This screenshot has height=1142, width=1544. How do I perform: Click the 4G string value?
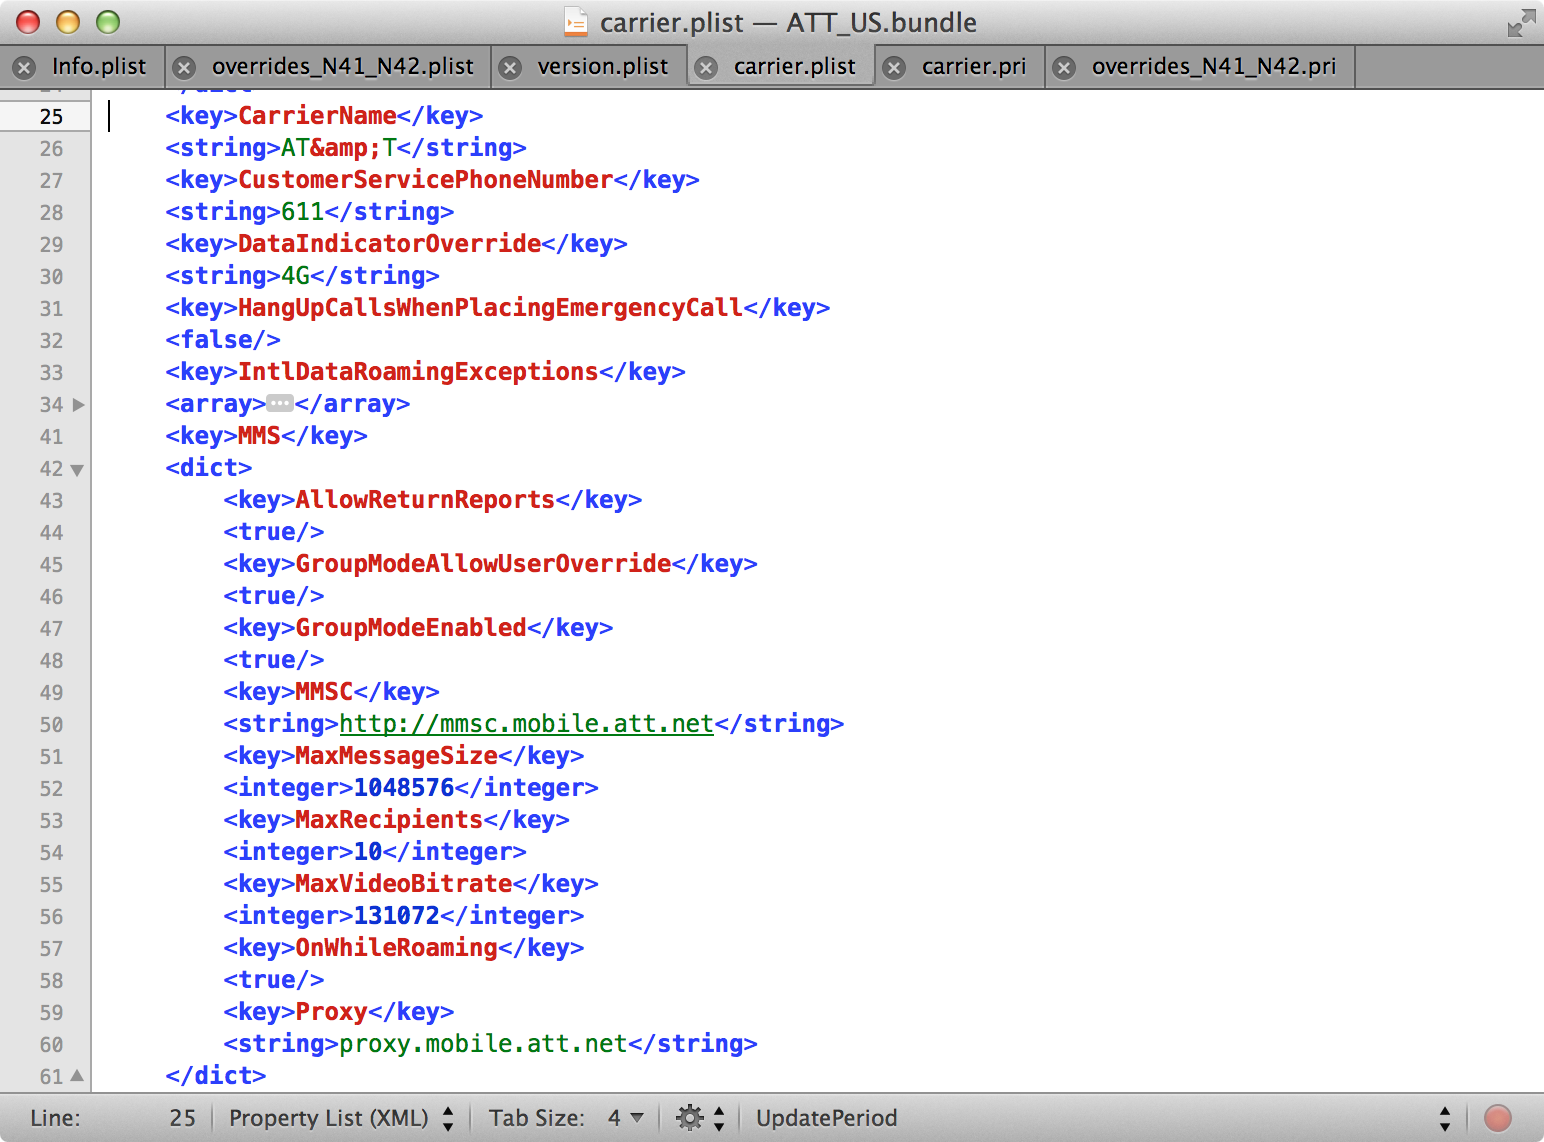tap(295, 276)
